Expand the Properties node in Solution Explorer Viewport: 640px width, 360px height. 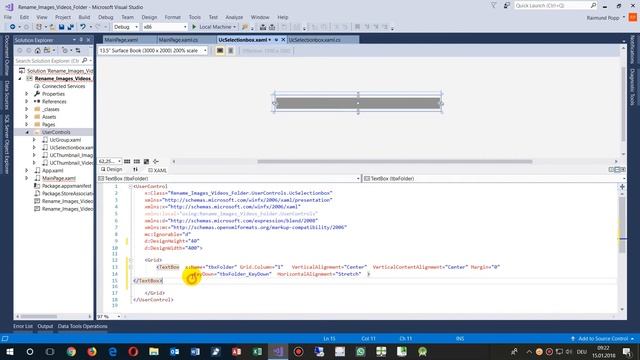tap(27, 94)
